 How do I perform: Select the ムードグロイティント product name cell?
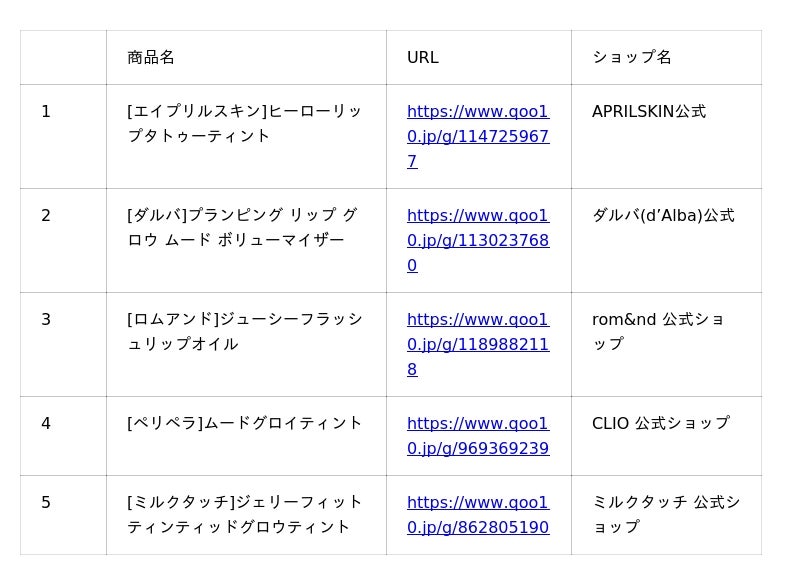[246, 436]
